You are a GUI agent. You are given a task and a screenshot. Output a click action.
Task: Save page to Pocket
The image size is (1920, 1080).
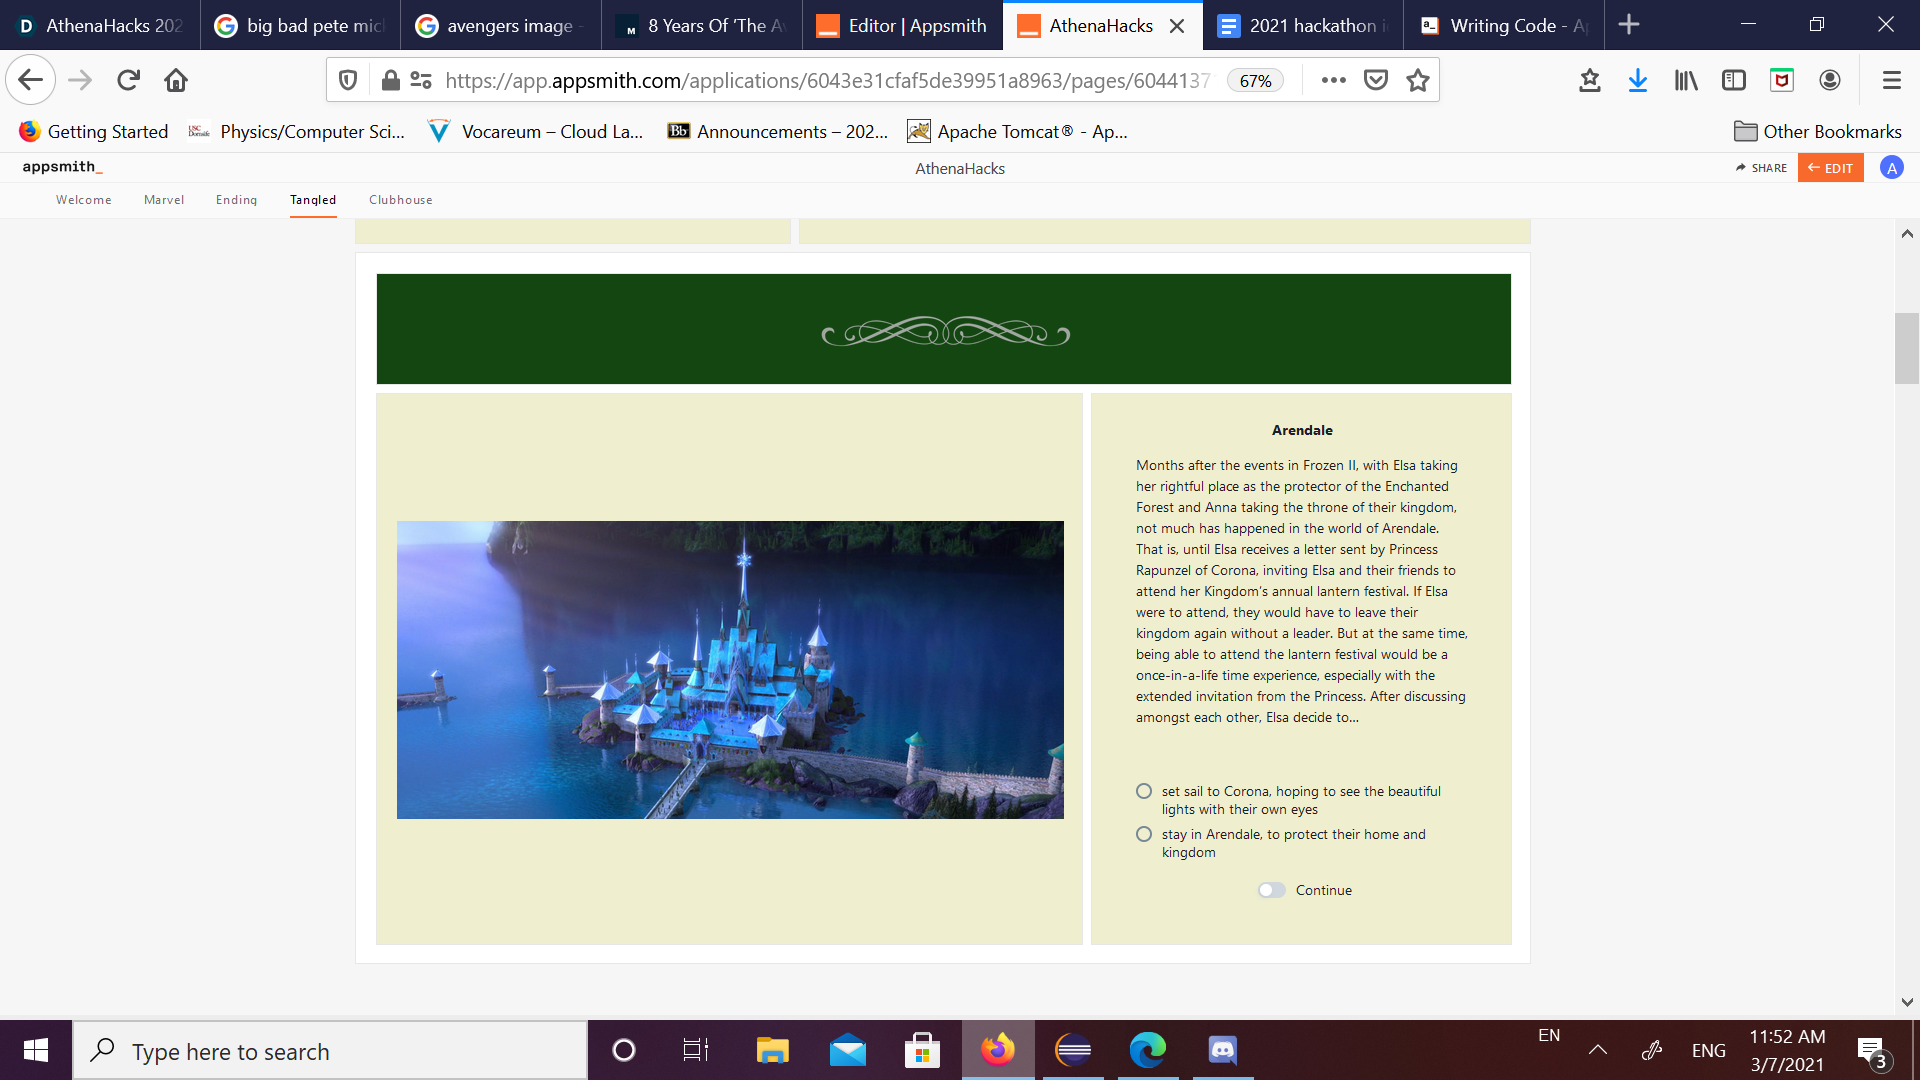(1376, 80)
